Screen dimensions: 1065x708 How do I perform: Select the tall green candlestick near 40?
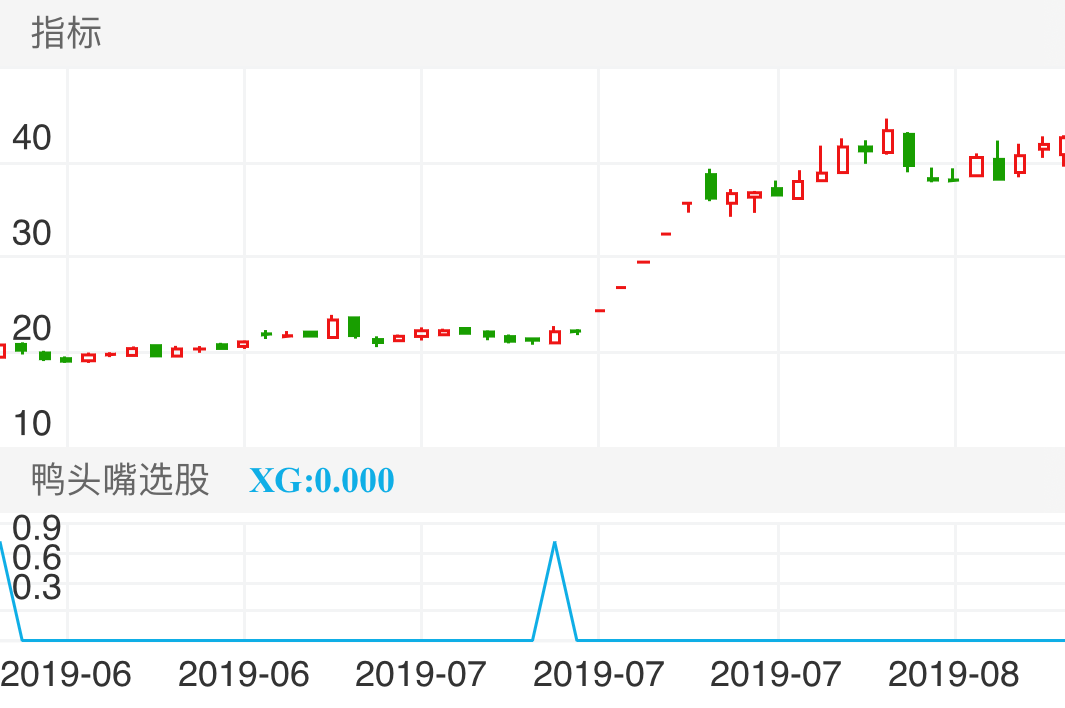pos(908,152)
